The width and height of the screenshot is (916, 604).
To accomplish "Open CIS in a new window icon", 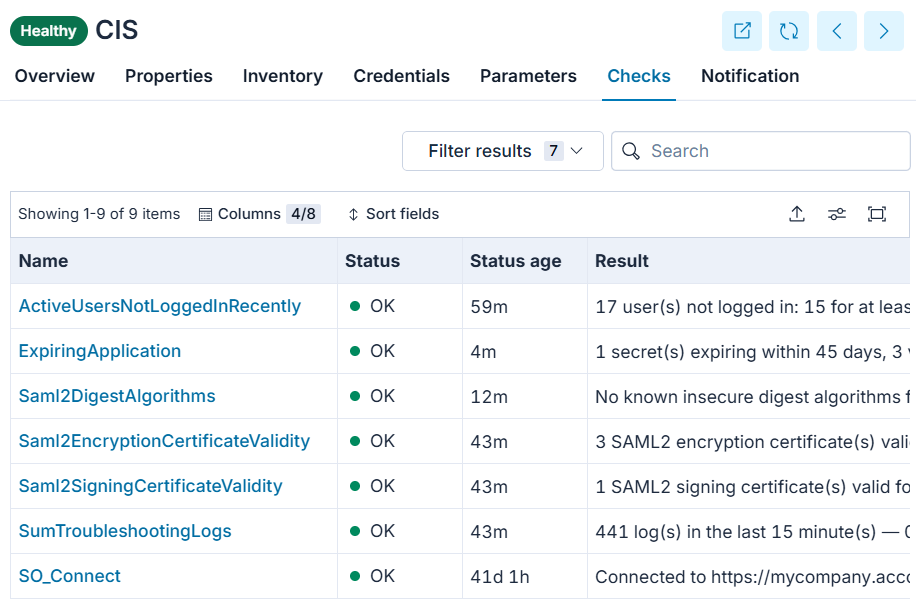I will [742, 31].
